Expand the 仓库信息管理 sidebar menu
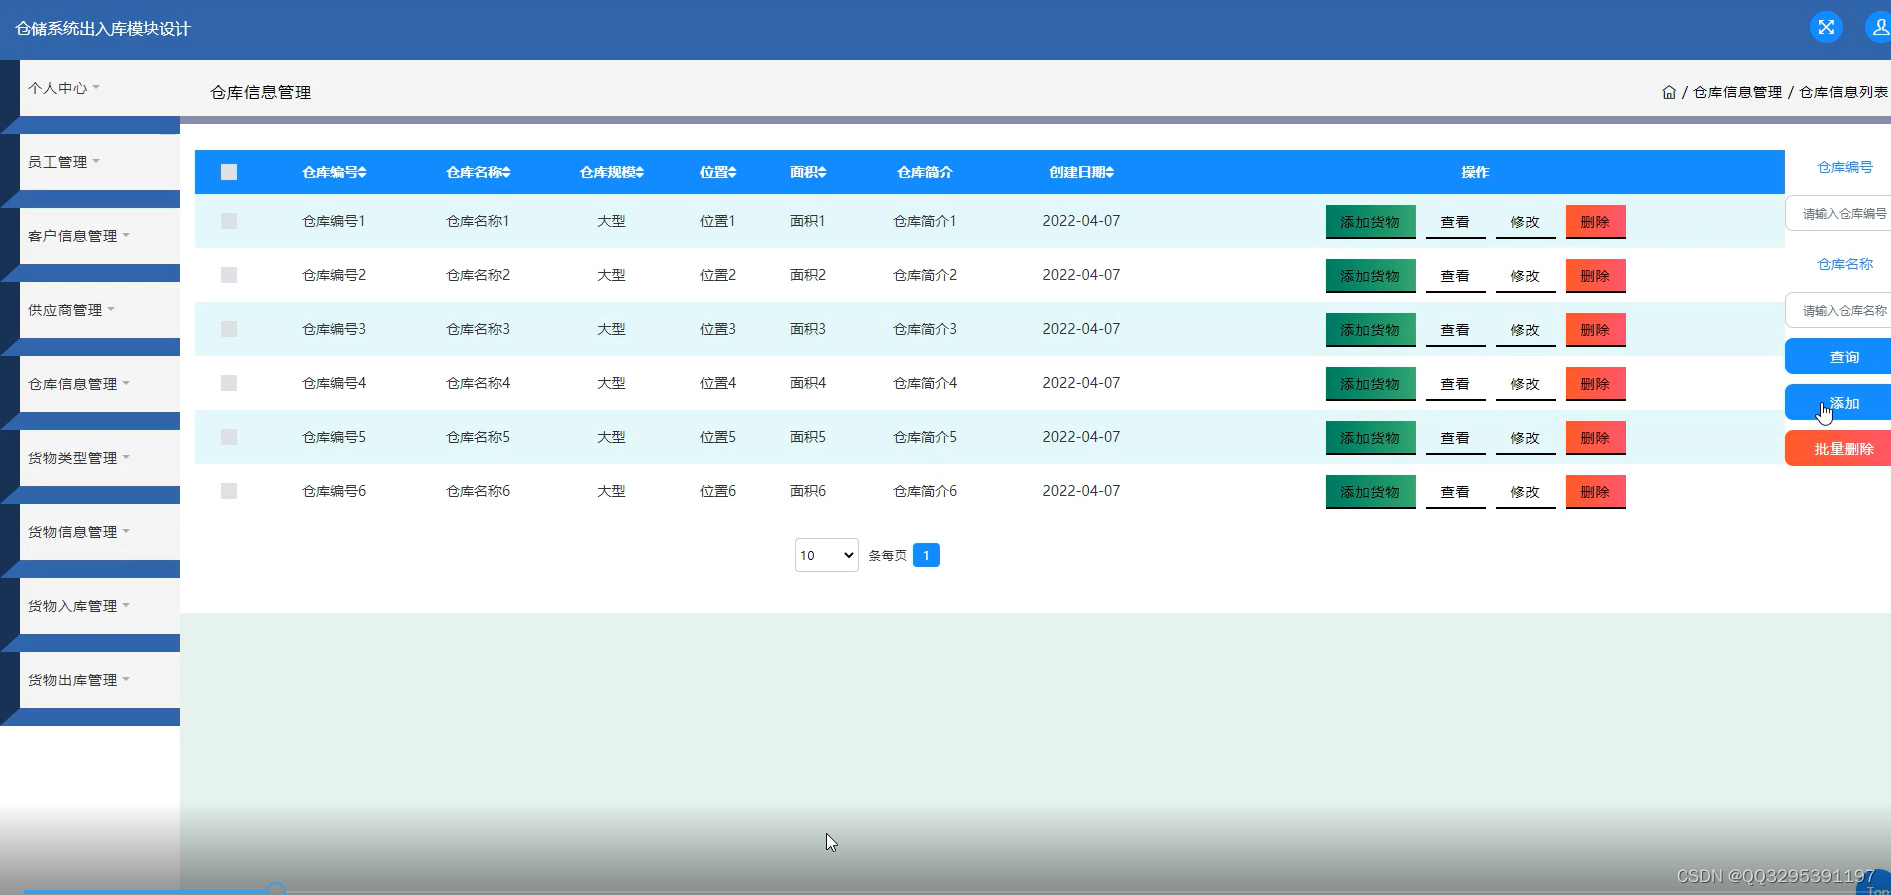The height and width of the screenshot is (895, 1891). tap(99, 384)
